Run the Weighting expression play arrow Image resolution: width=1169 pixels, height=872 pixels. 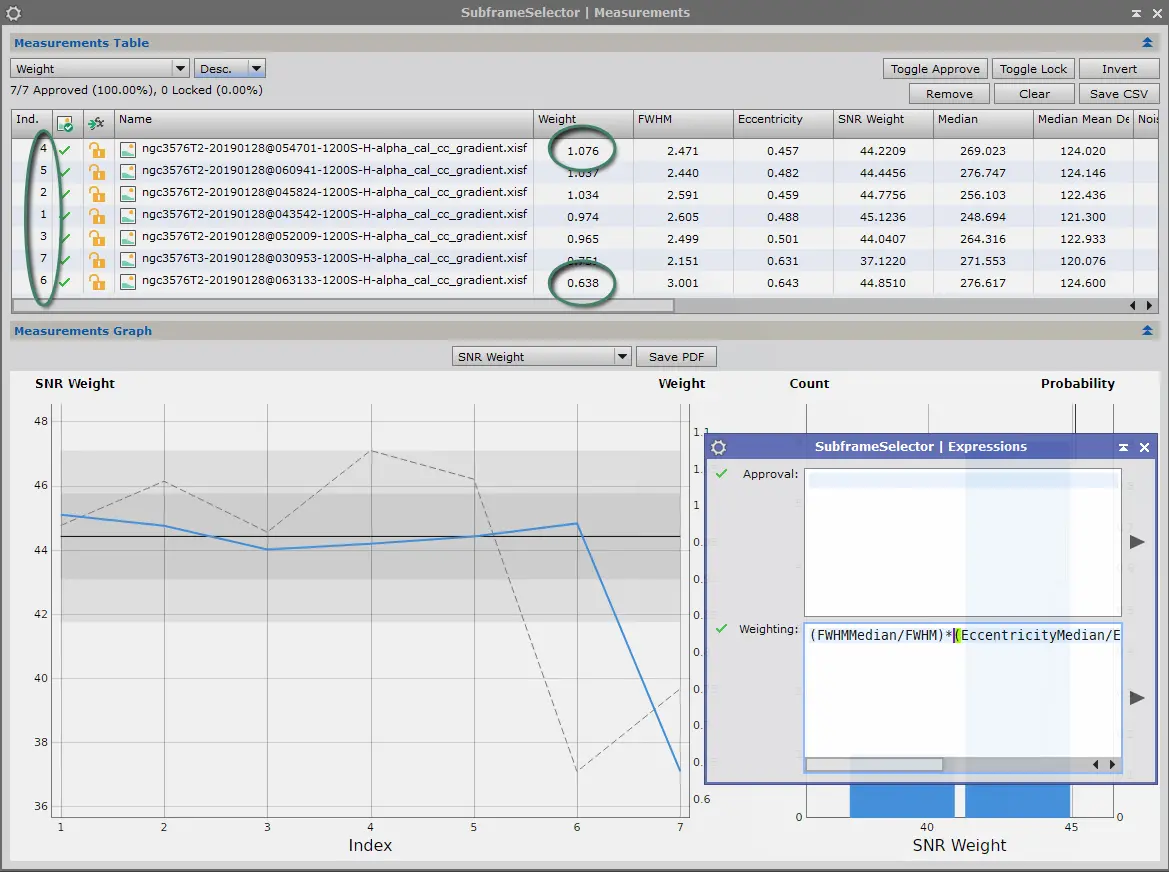point(1137,698)
